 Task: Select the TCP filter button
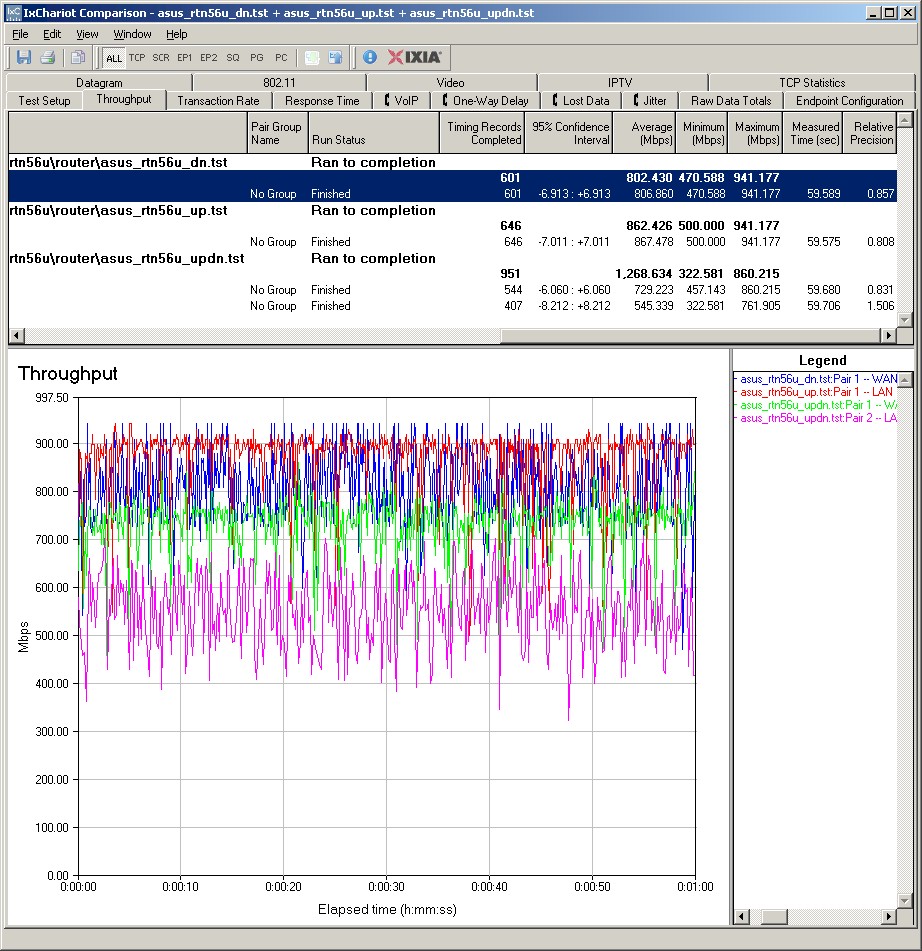pos(137,58)
